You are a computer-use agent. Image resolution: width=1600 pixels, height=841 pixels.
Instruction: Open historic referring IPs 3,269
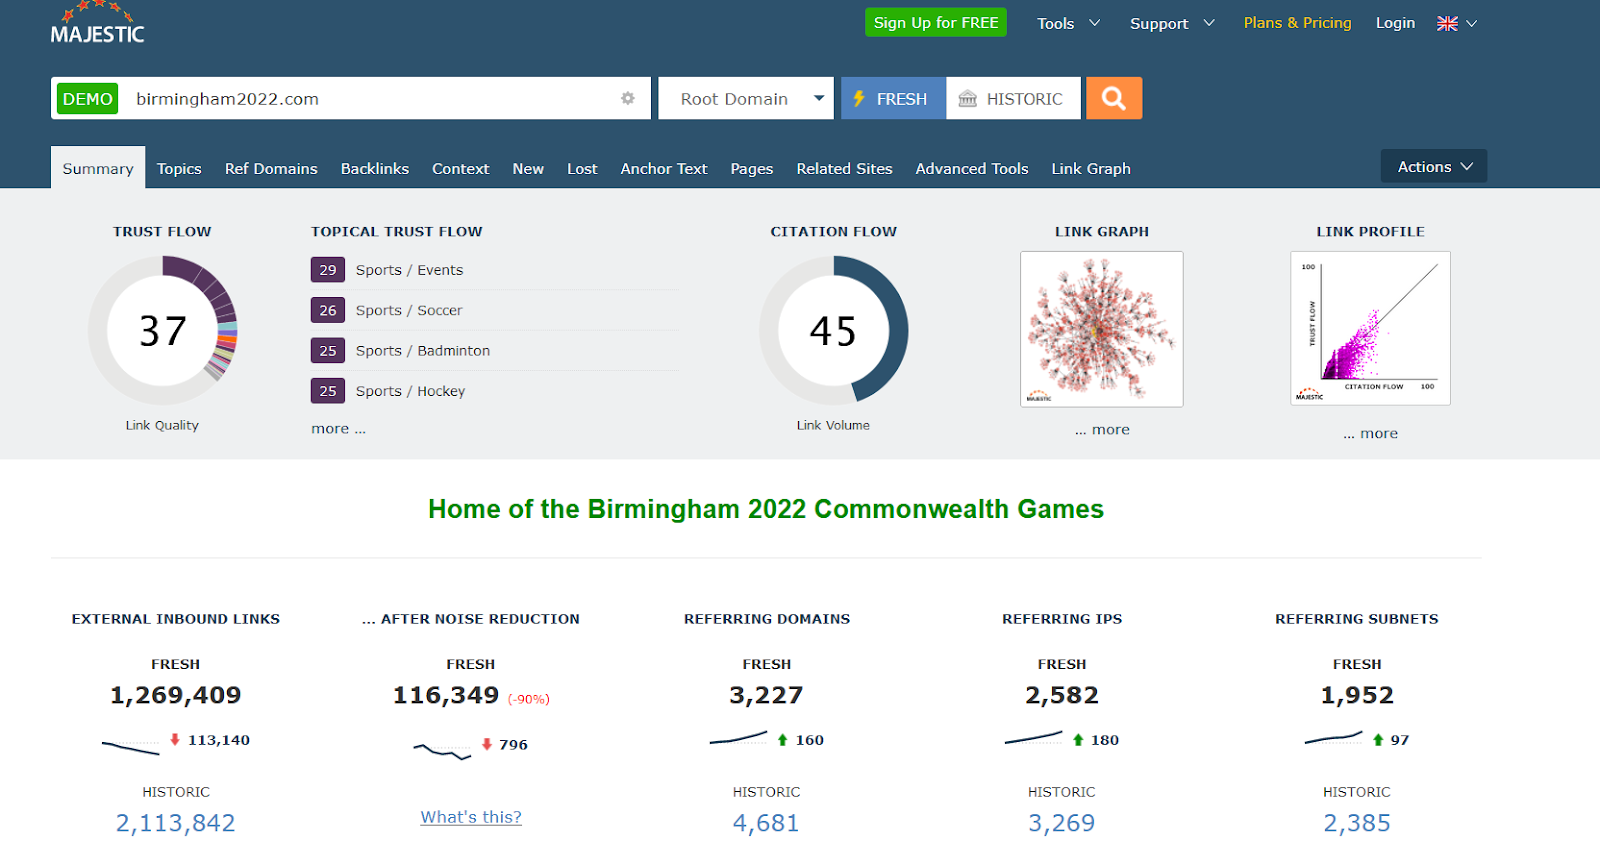tap(1062, 823)
